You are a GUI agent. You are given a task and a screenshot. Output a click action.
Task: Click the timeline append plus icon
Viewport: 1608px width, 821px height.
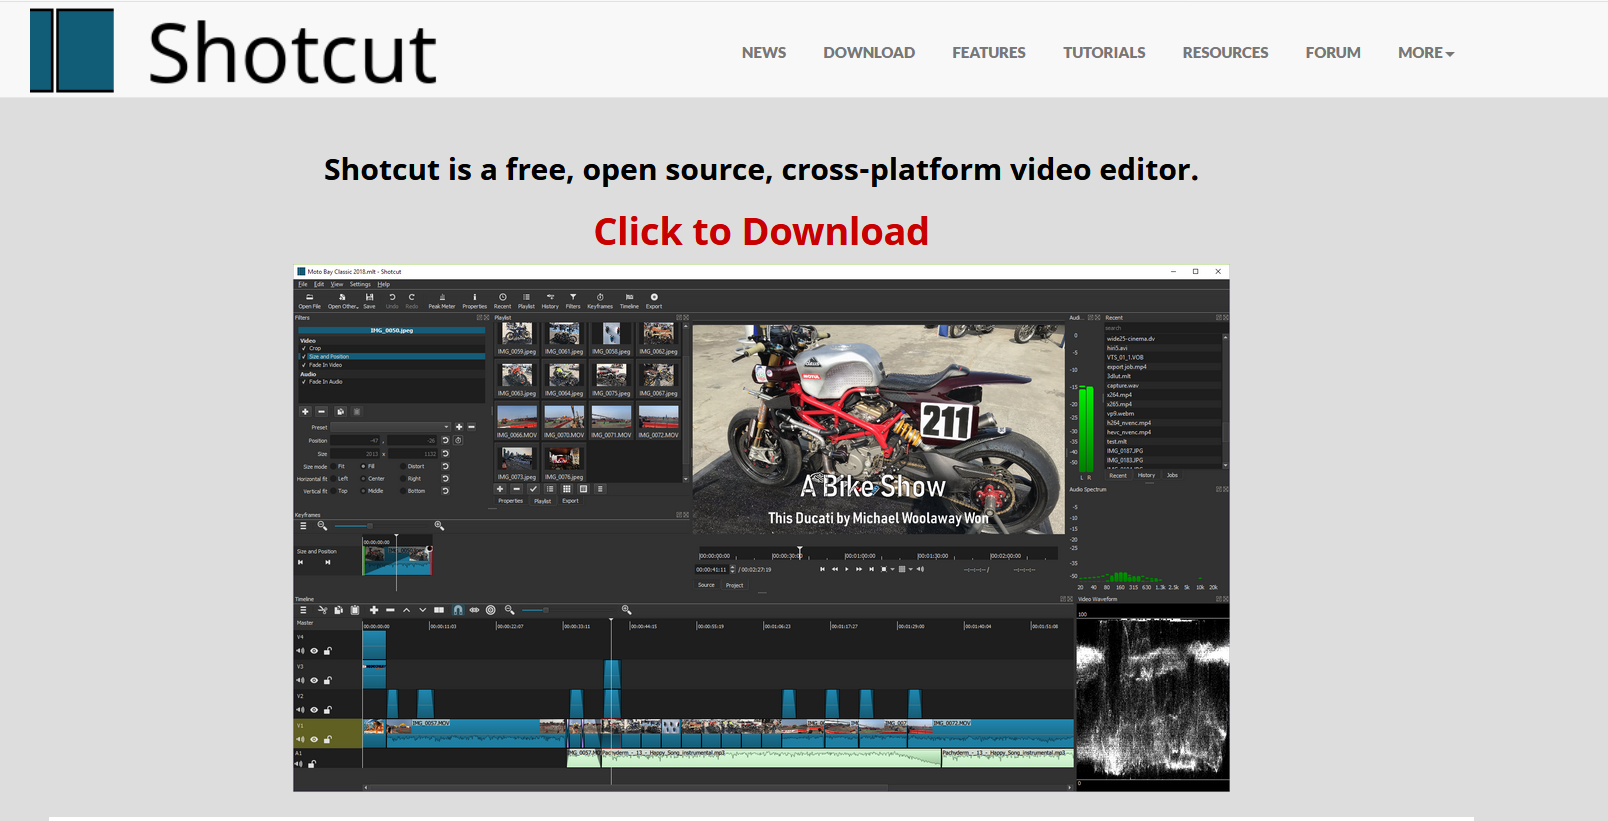pyautogui.click(x=374, y=610)
